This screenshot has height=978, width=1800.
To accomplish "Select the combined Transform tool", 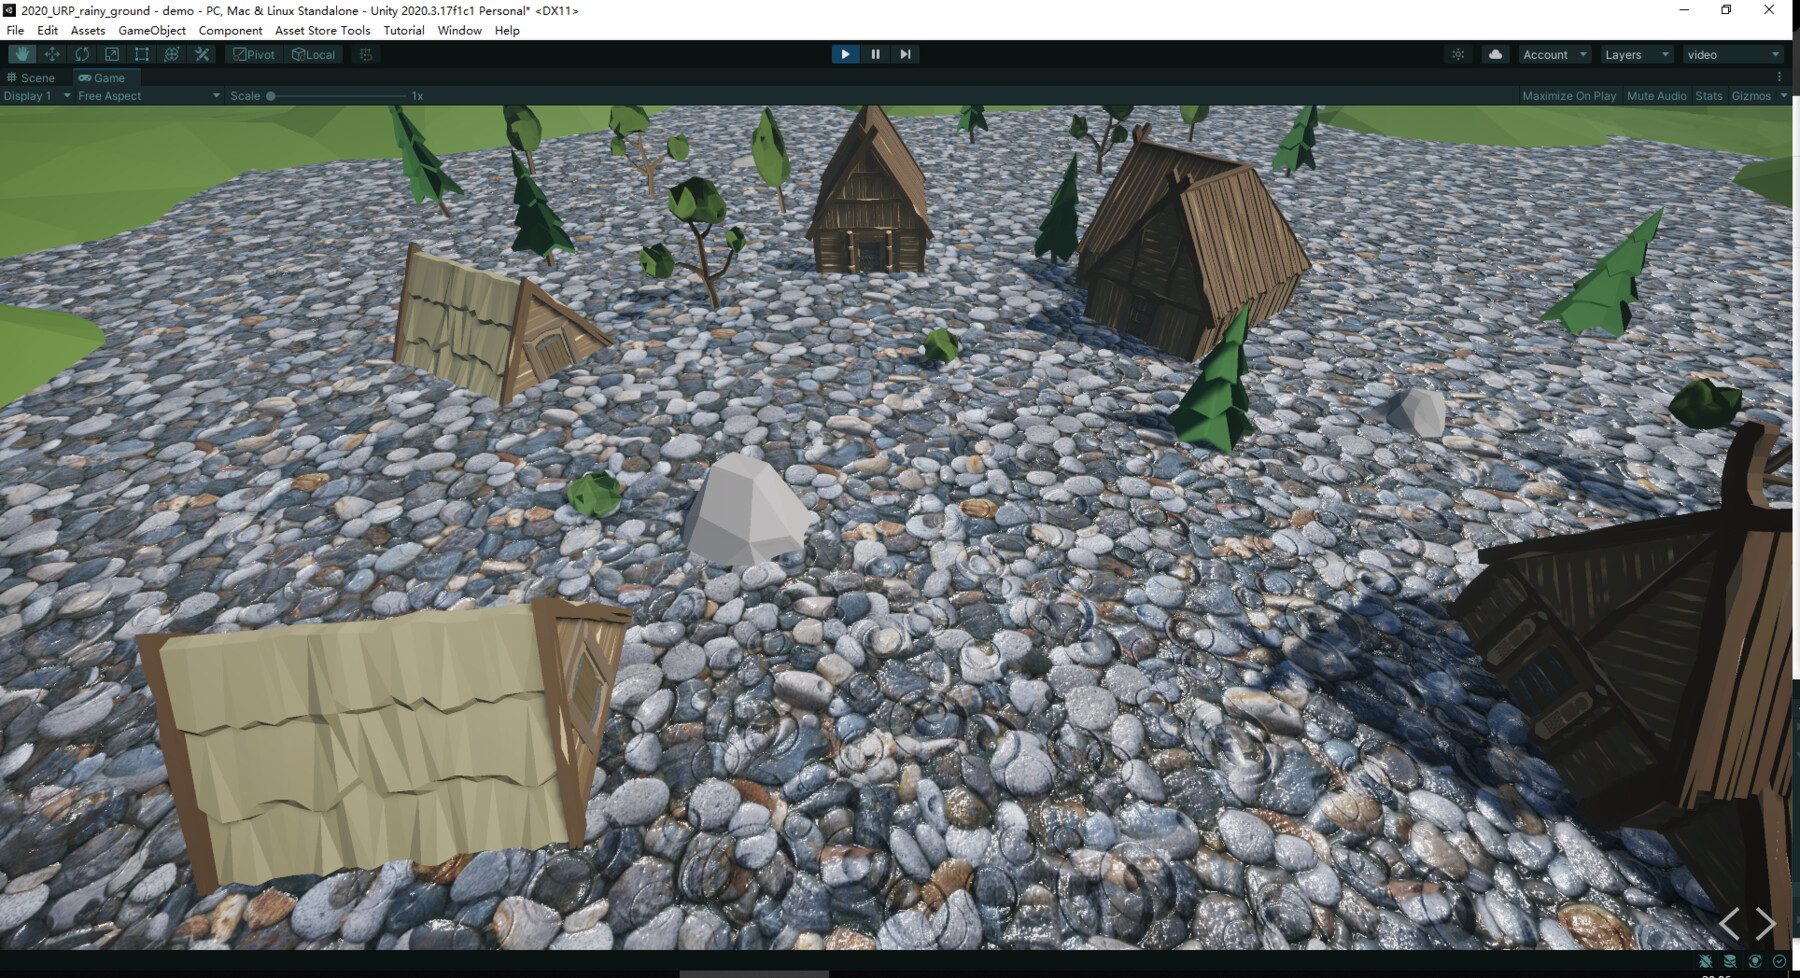I will click(171, 54).
